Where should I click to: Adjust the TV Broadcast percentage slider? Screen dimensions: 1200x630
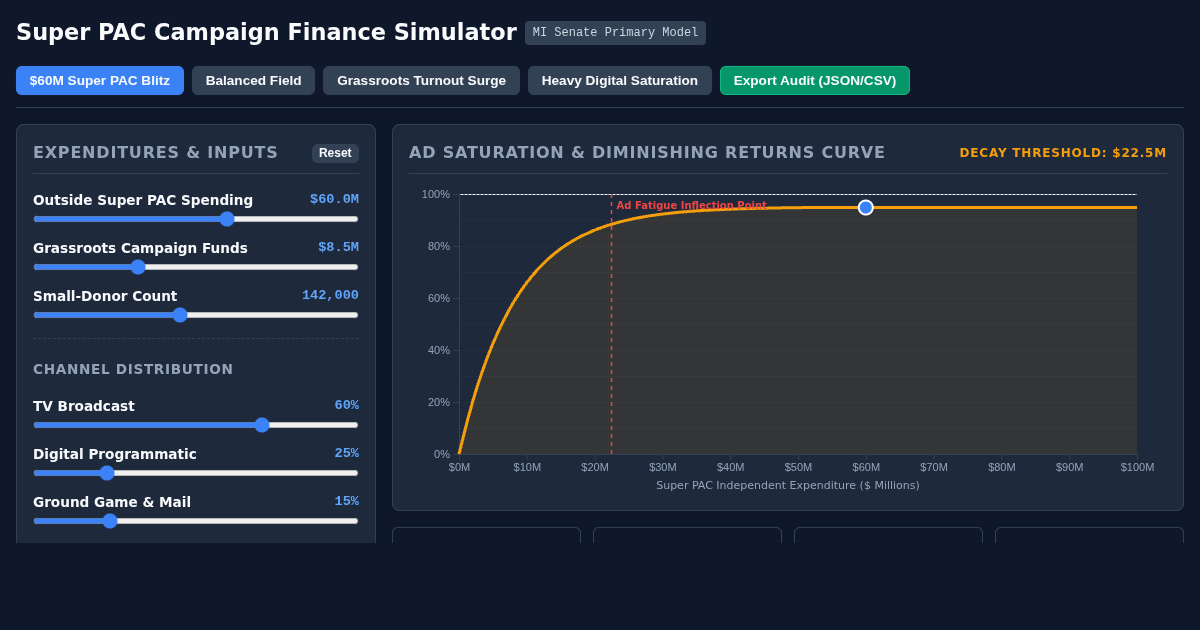196,425
